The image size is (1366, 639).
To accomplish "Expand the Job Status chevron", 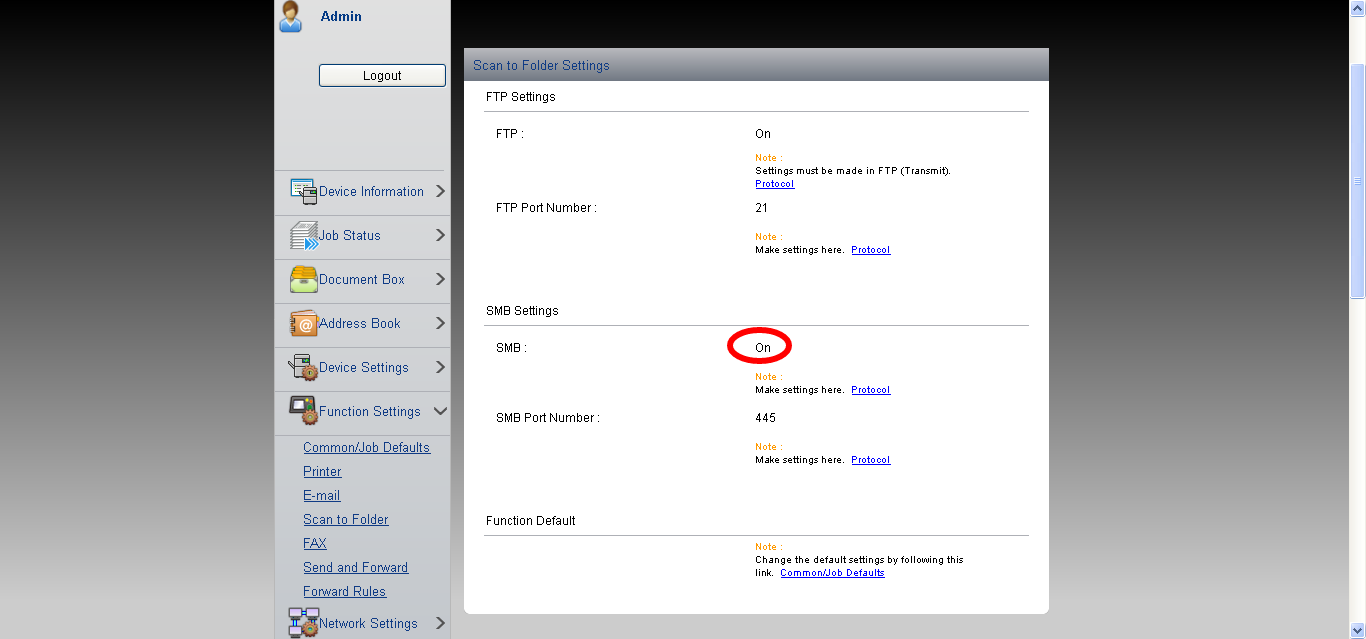I will pyautogui.click(x=440, y=235).
